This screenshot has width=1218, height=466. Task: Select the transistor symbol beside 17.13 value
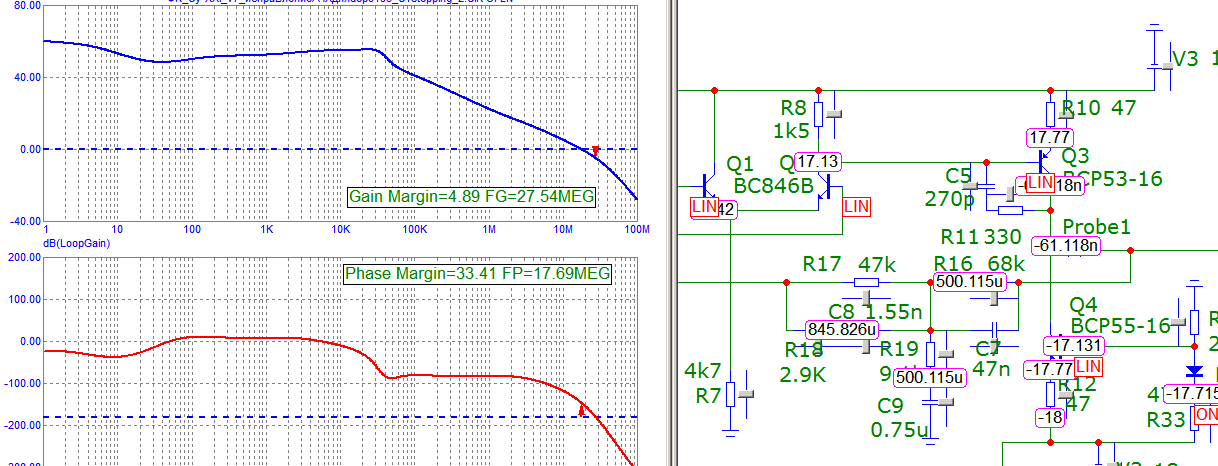pyautogui.click(x=825, y=187)
